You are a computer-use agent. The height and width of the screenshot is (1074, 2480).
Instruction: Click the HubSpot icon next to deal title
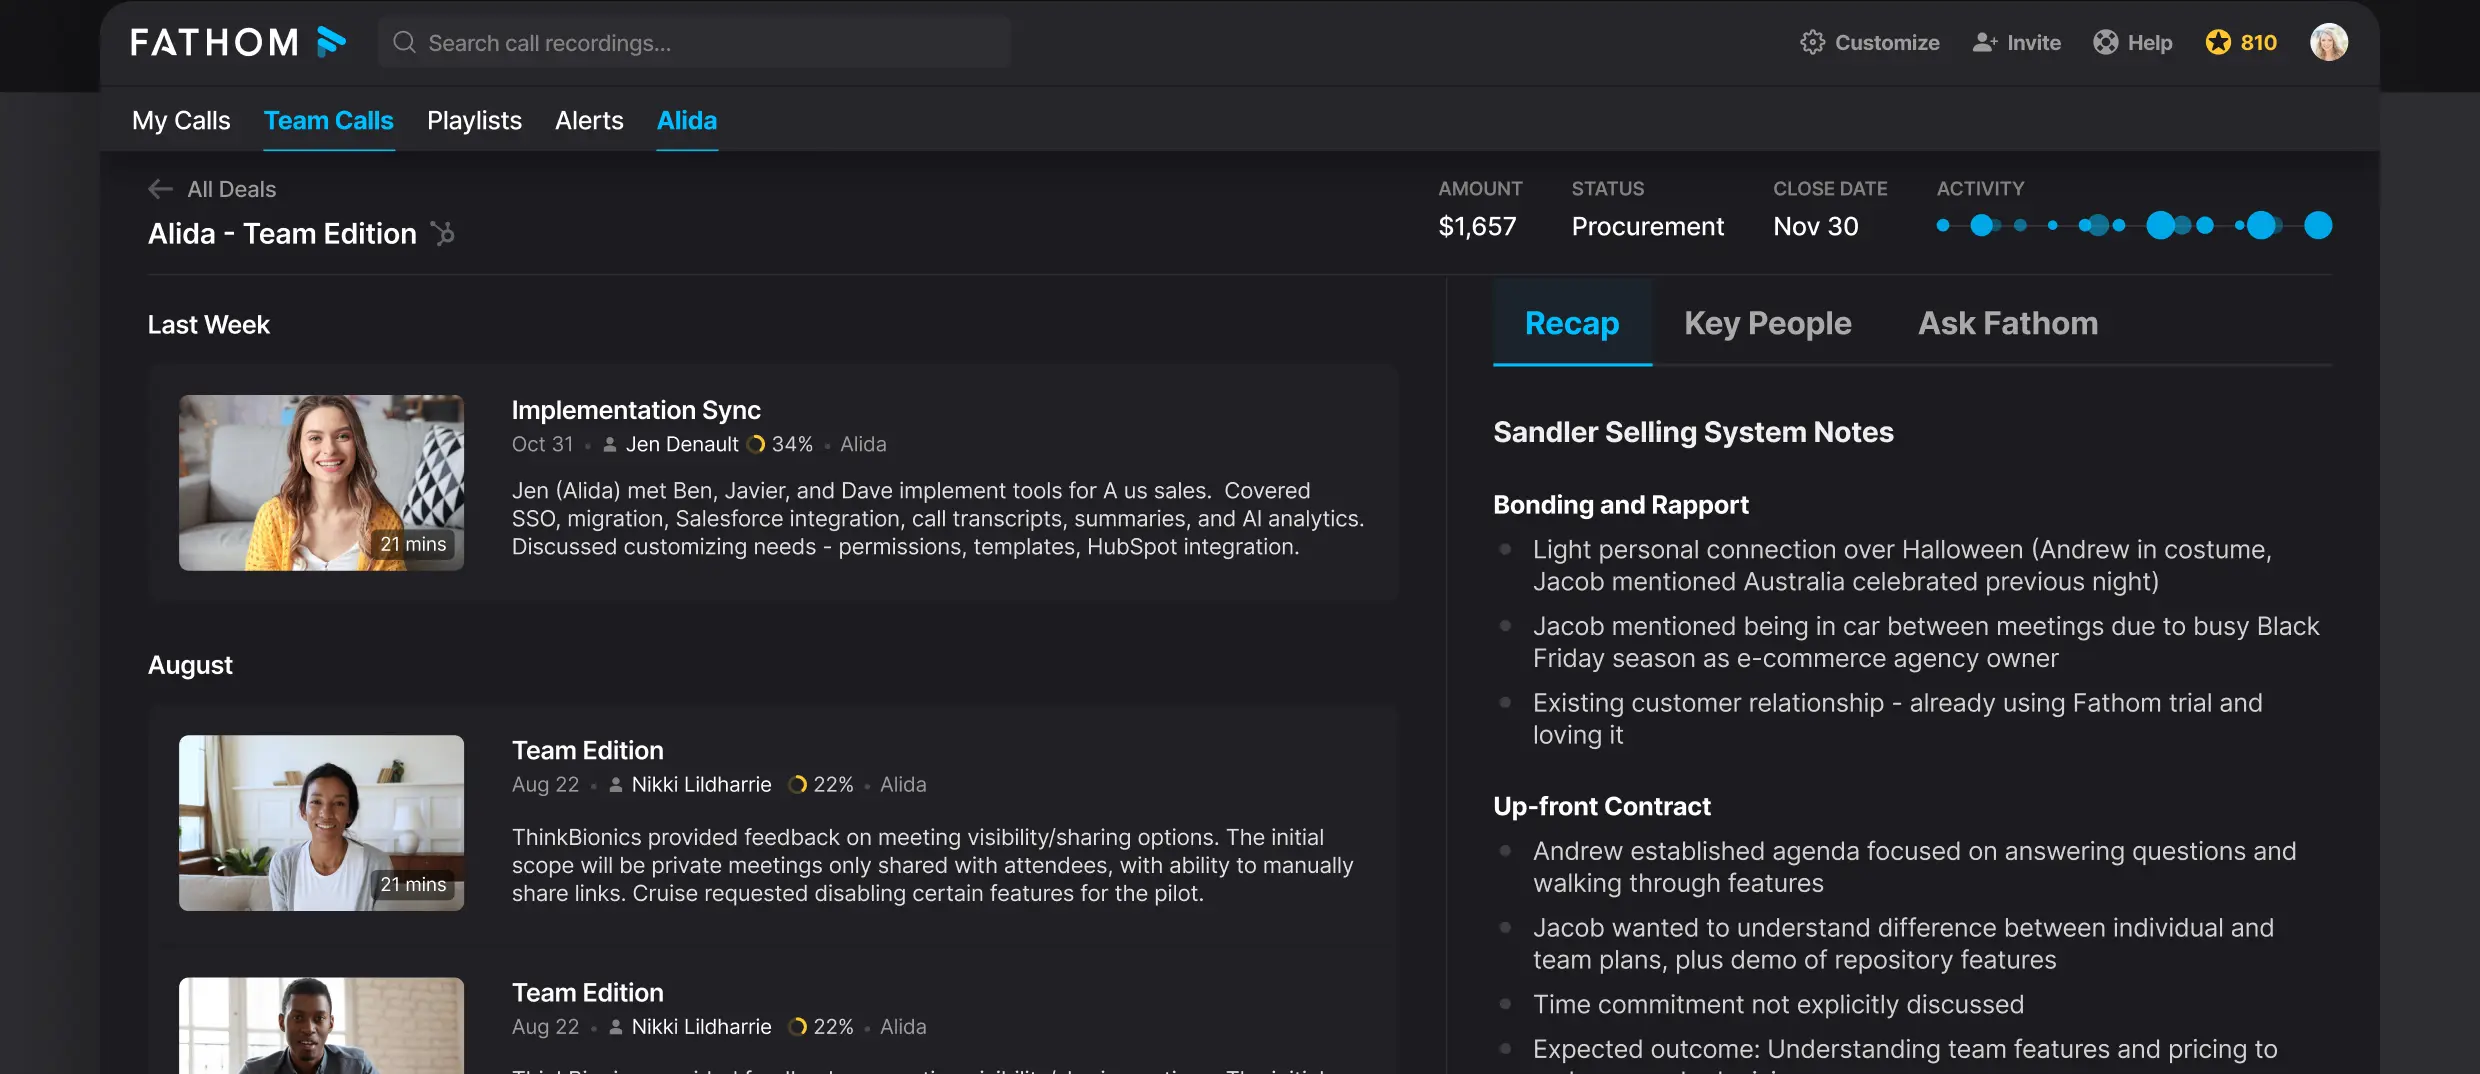(x=442, y=233)
